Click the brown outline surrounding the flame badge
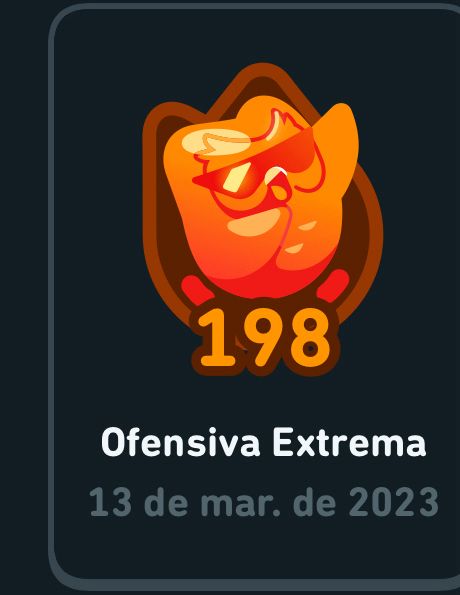The image size is (460, 595). click(x=376, y=228)
